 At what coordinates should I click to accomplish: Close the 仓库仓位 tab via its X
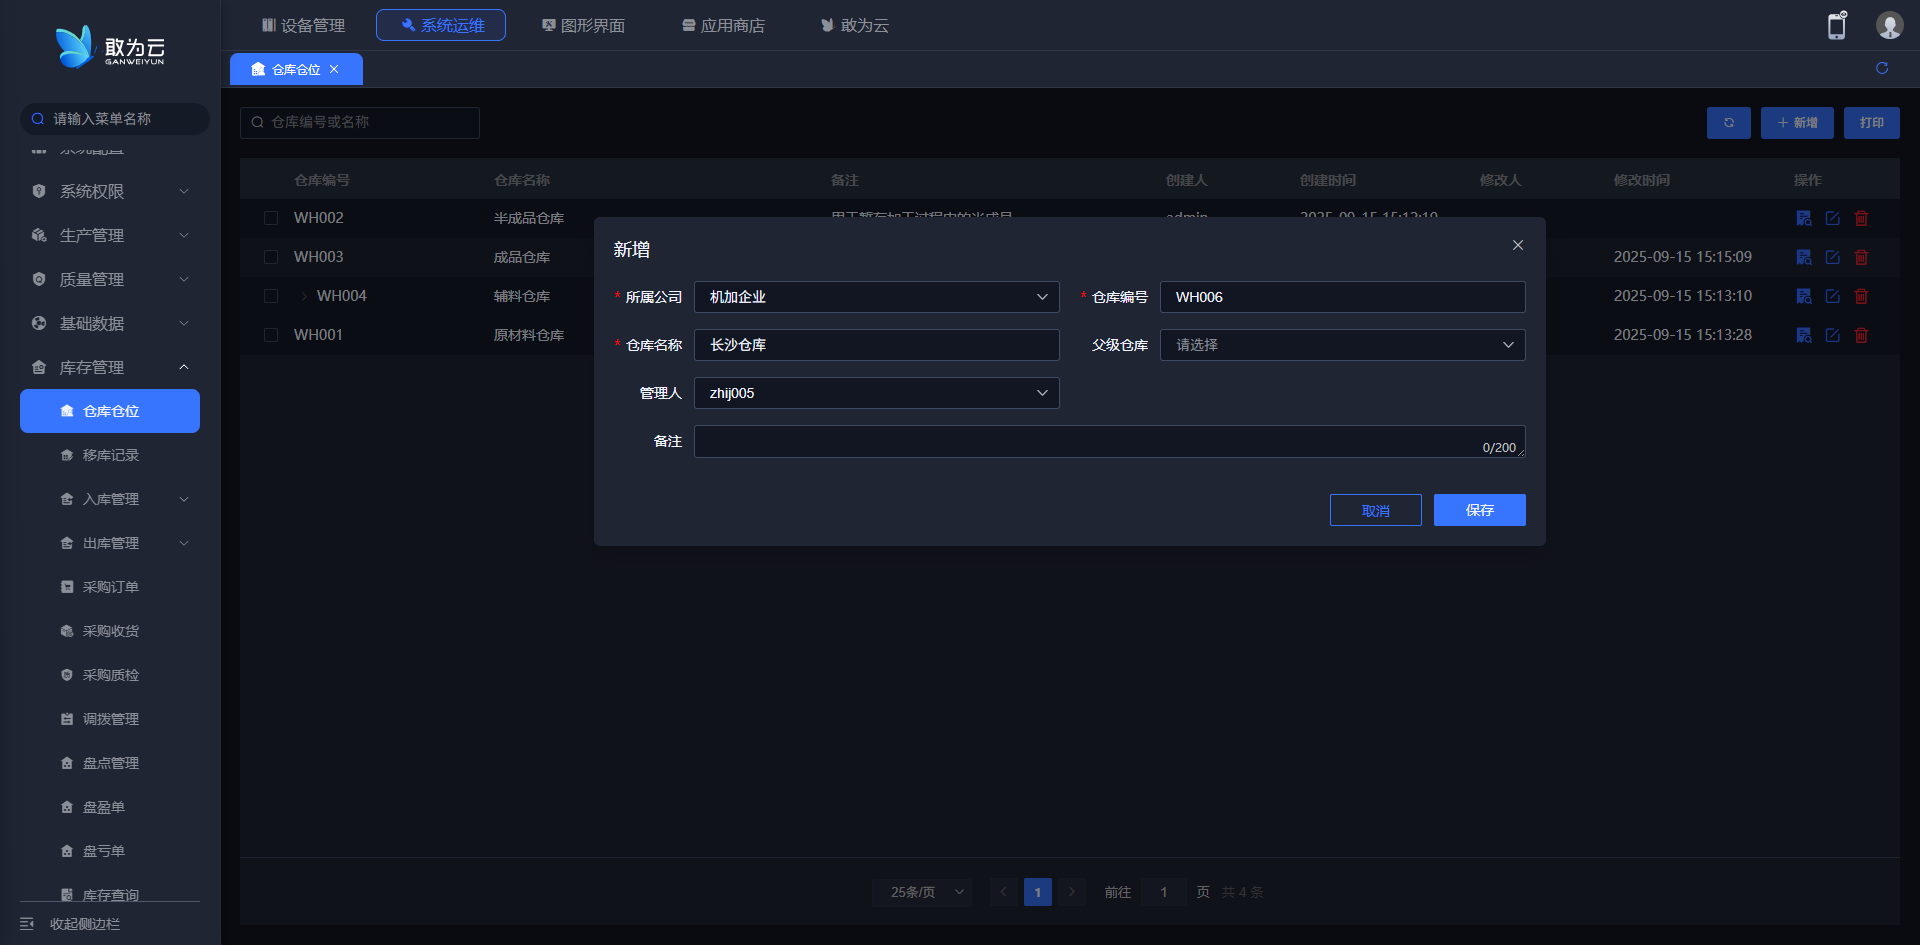tap(334, 69)
